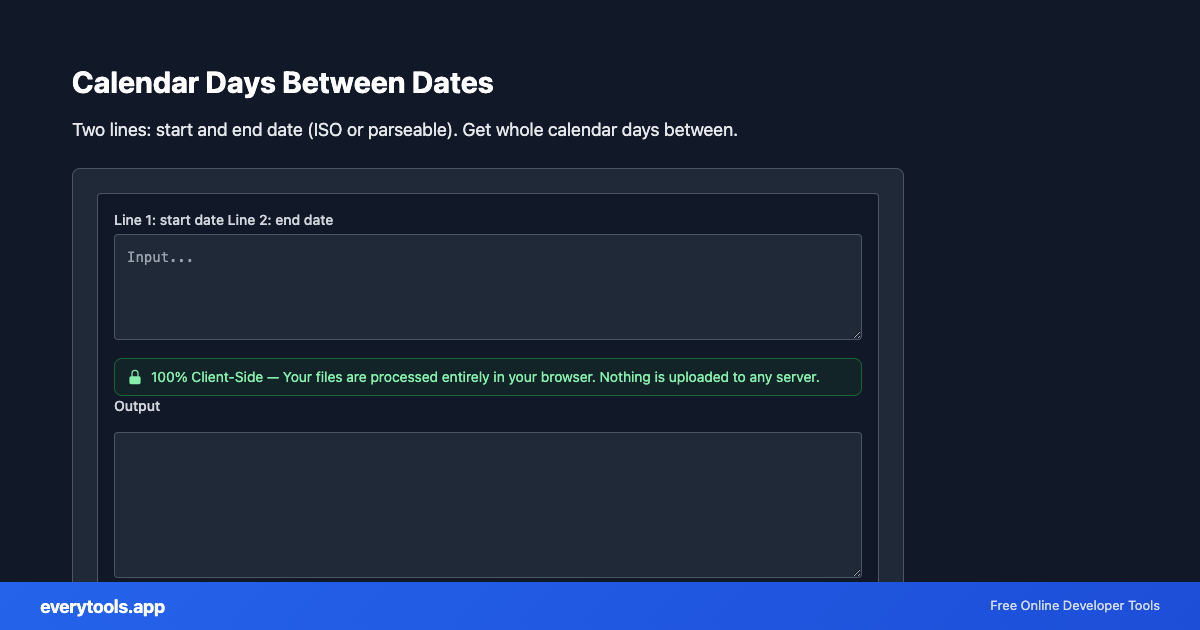Screen dimensions: 1200x630
Task: Click the resize grip on the Output textarea
Action: (857, 571)
